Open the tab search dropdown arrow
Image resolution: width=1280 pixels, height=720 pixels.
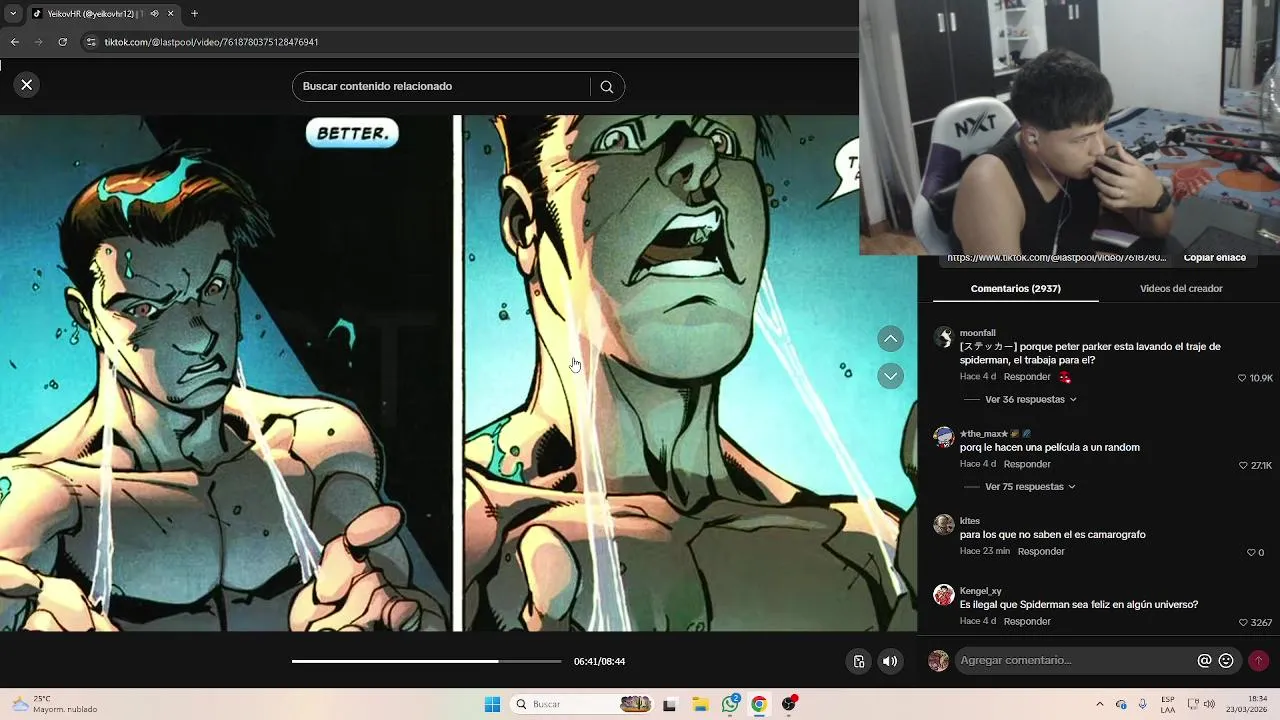[12, 14]
